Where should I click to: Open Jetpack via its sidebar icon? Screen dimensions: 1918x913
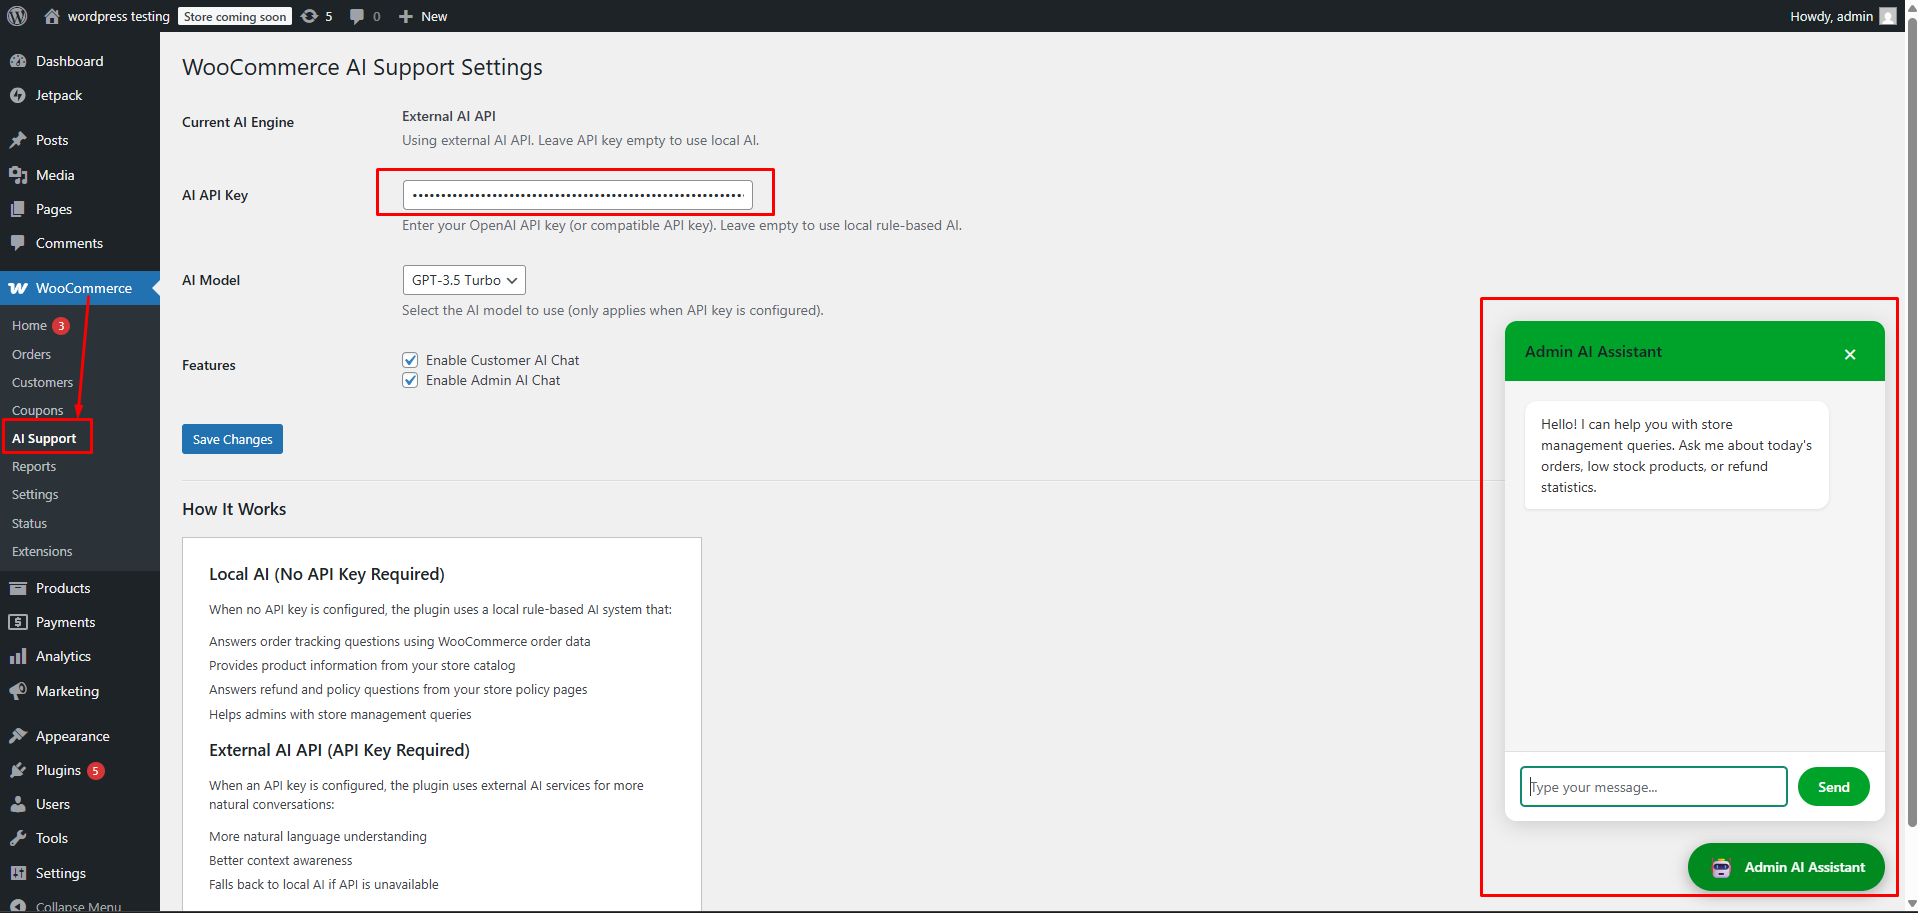click(x=18, y=95)
